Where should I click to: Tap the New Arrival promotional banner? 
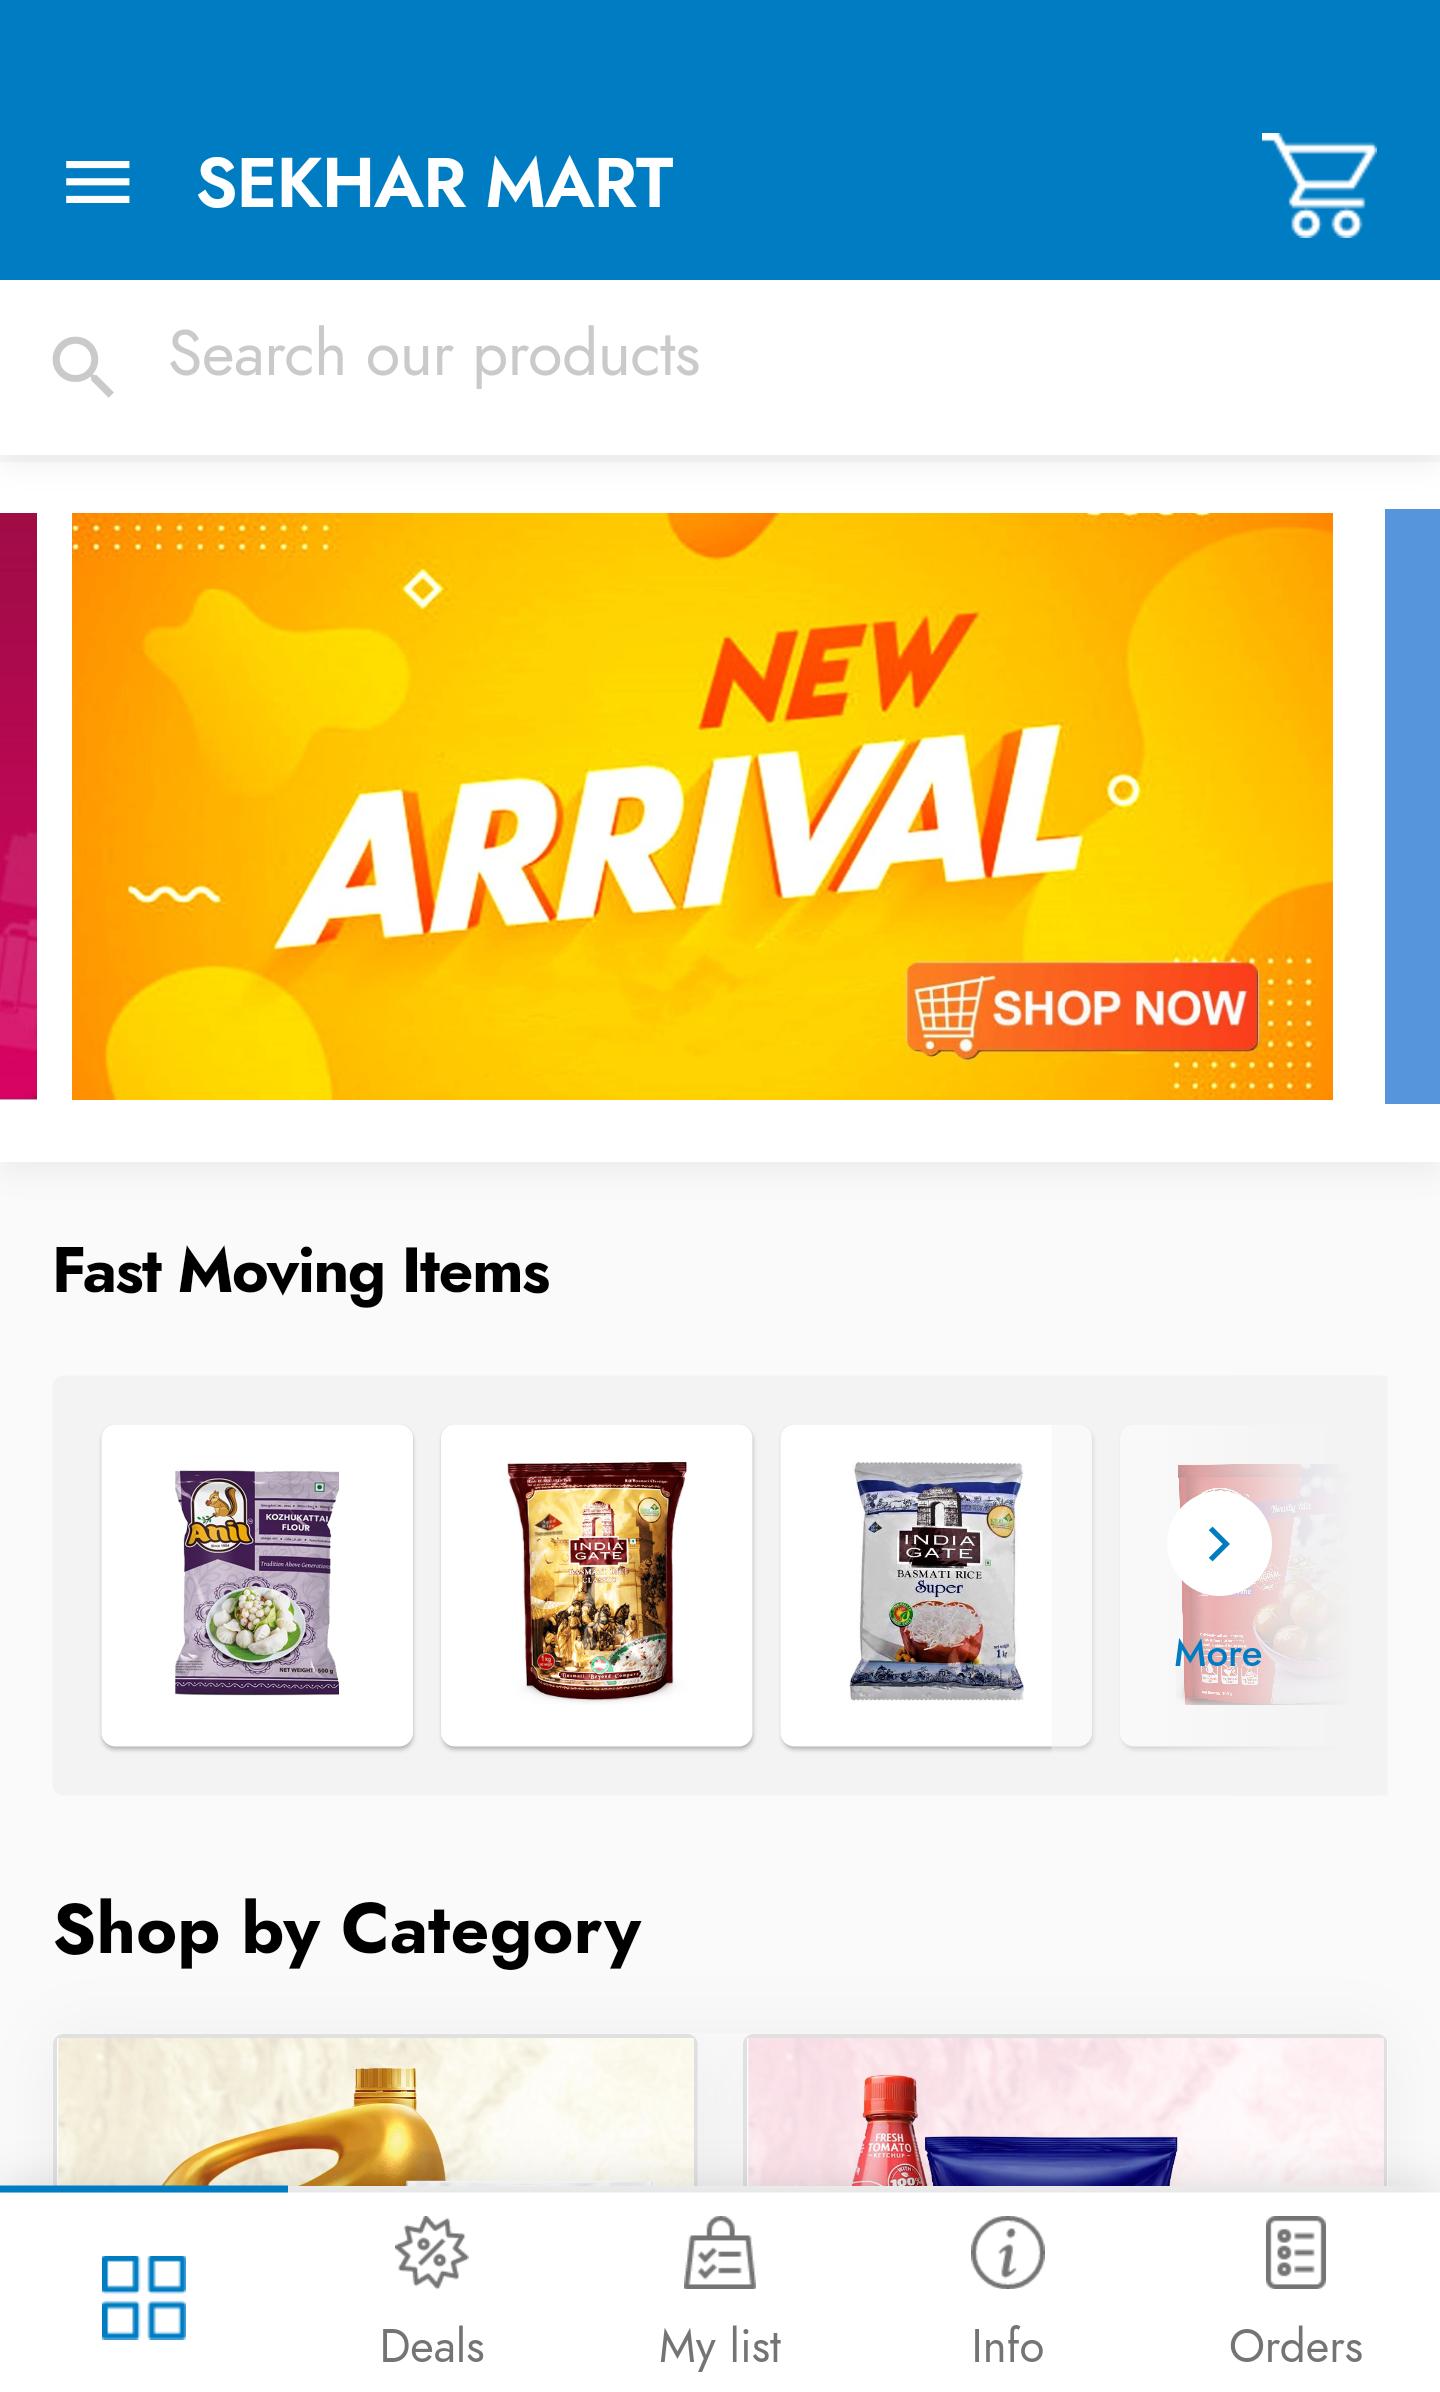click(x=702, y=806)
